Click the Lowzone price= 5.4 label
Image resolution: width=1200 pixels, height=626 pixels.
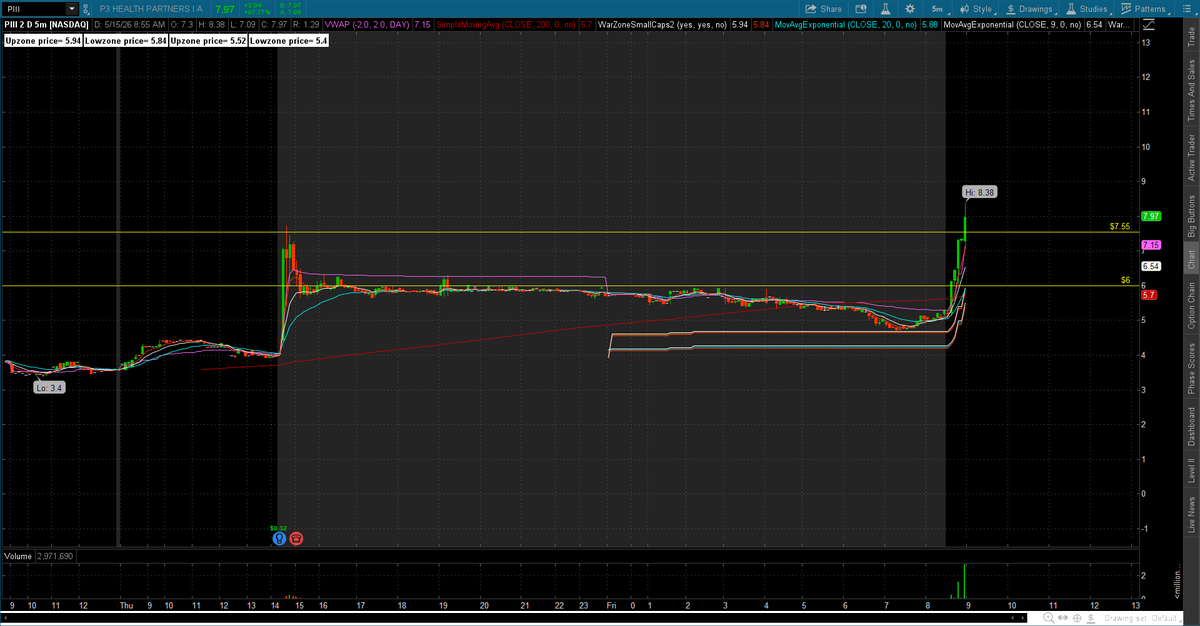click(x=288, y=41)
